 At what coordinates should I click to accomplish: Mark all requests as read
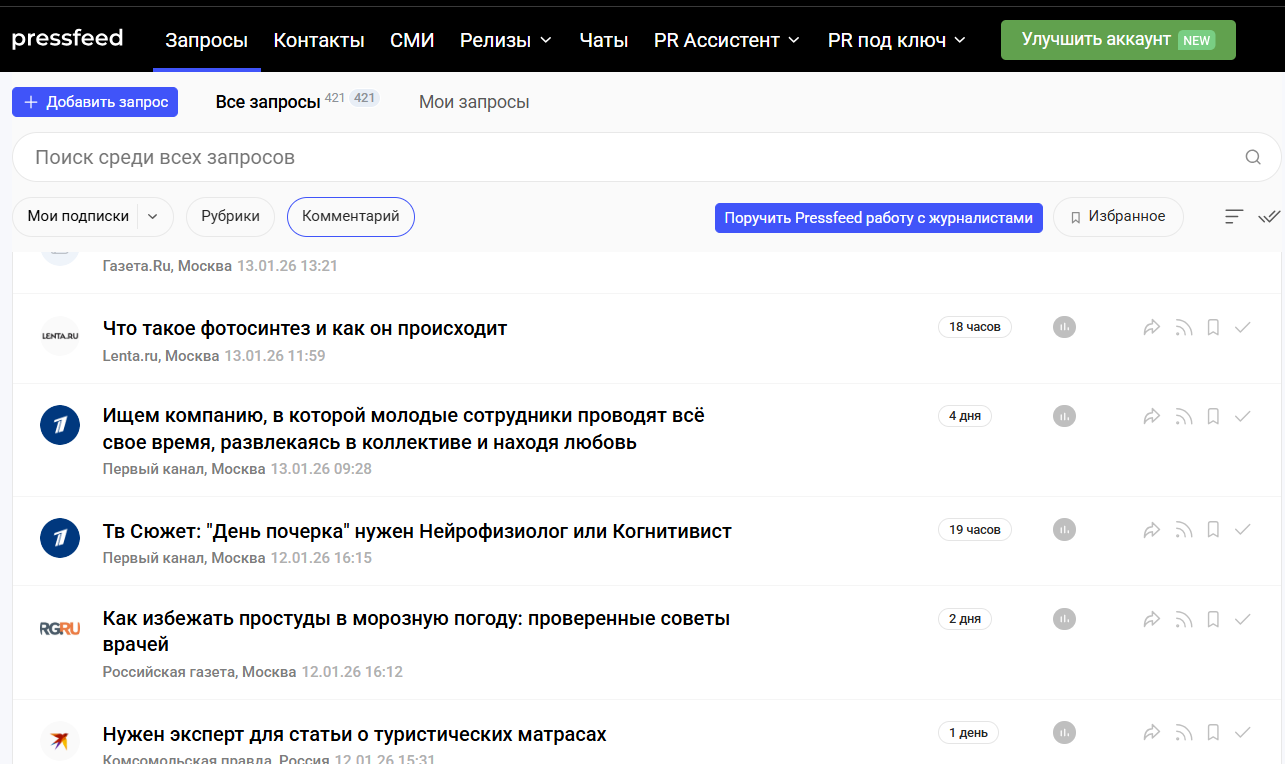point(1269,216)
